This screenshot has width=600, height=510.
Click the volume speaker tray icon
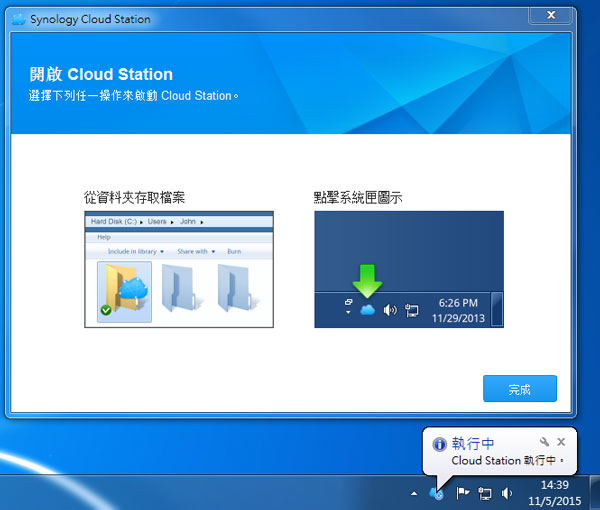507,494
